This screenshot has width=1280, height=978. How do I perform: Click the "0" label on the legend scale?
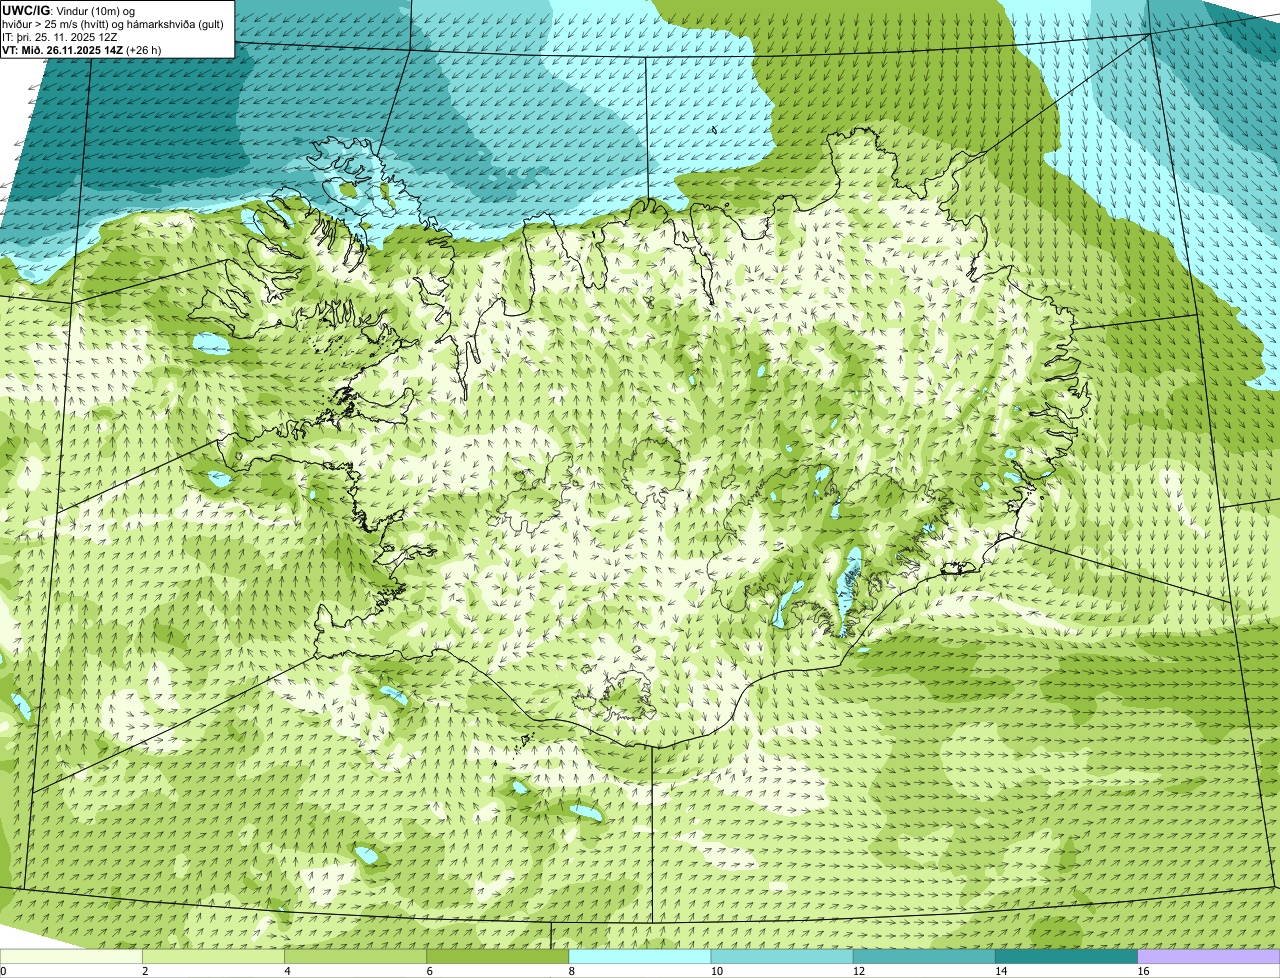[x=3, y=971]
